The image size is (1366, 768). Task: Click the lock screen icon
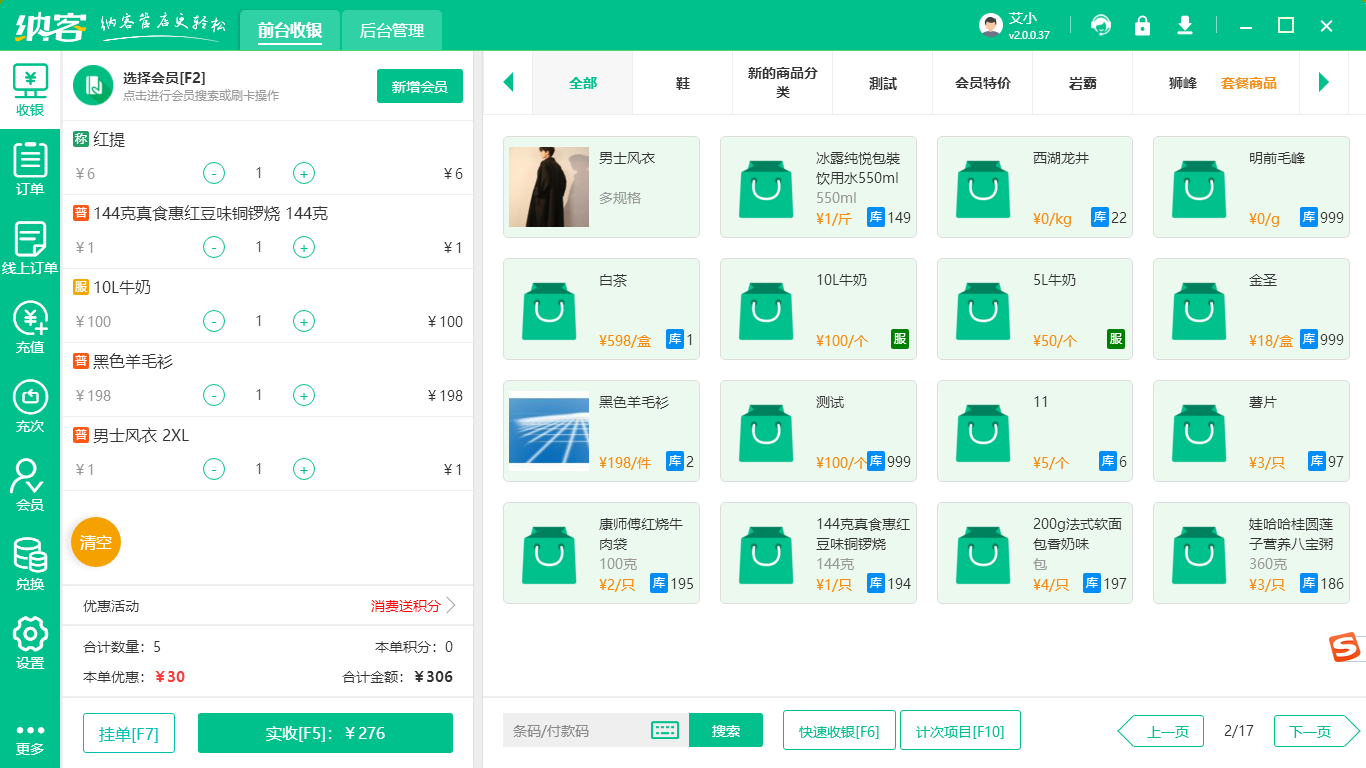coord(1142,25)
